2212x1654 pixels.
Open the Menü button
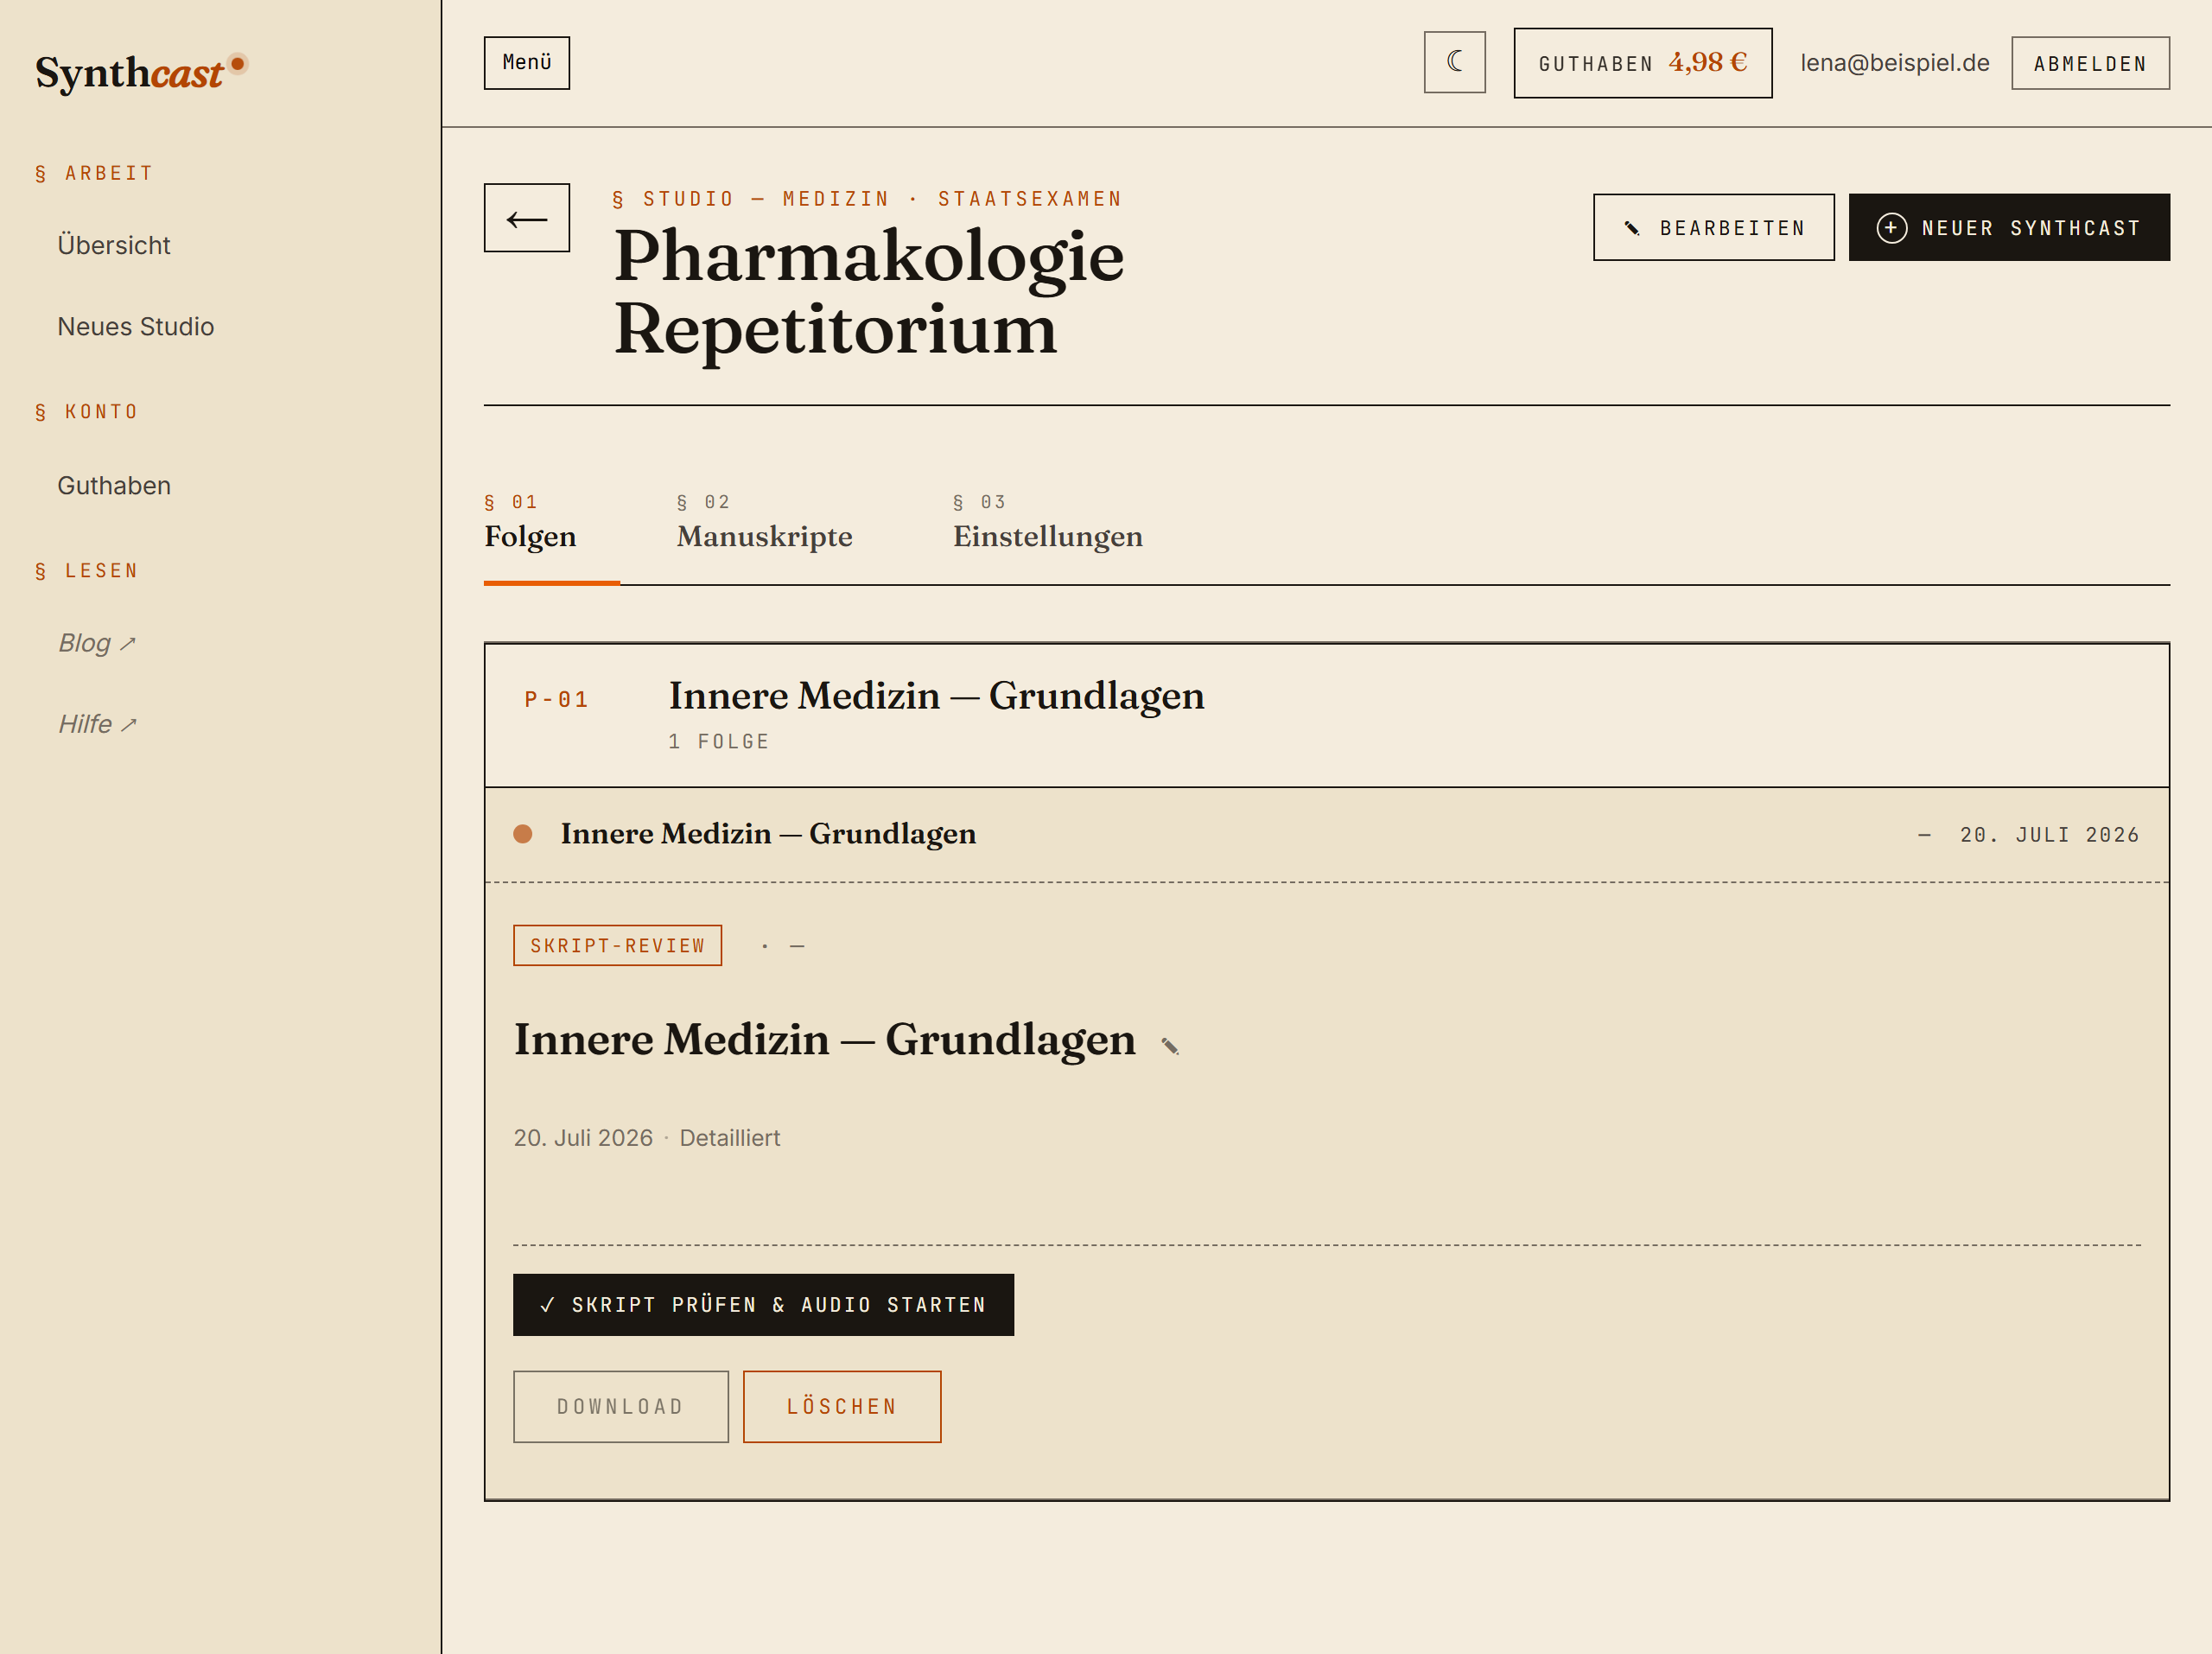[x=527, y=63]
